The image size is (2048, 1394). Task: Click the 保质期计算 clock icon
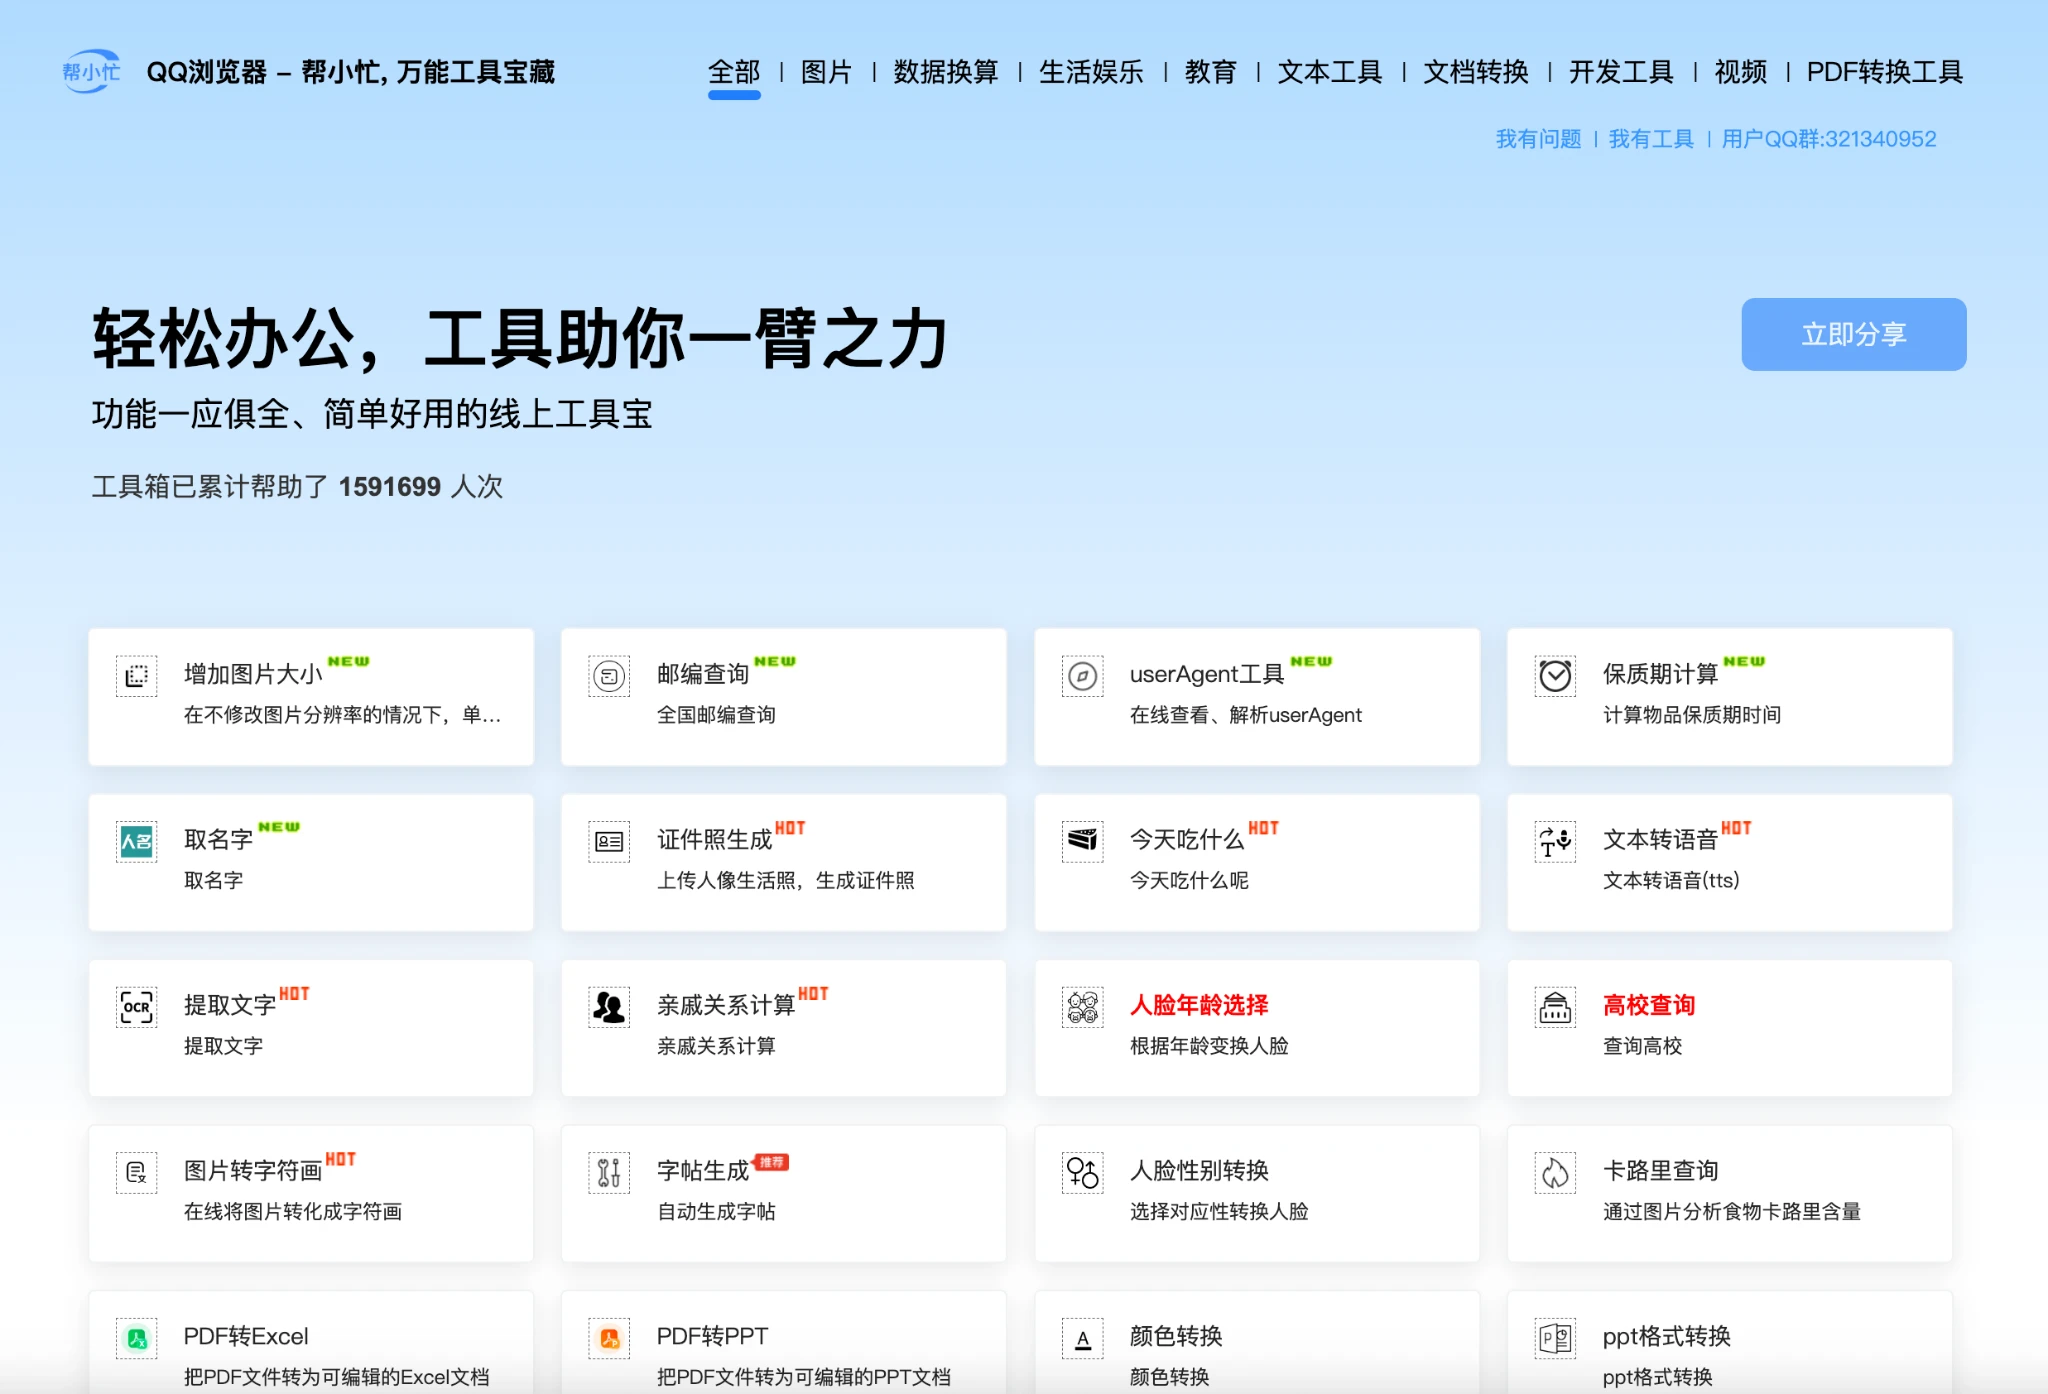1555,676
